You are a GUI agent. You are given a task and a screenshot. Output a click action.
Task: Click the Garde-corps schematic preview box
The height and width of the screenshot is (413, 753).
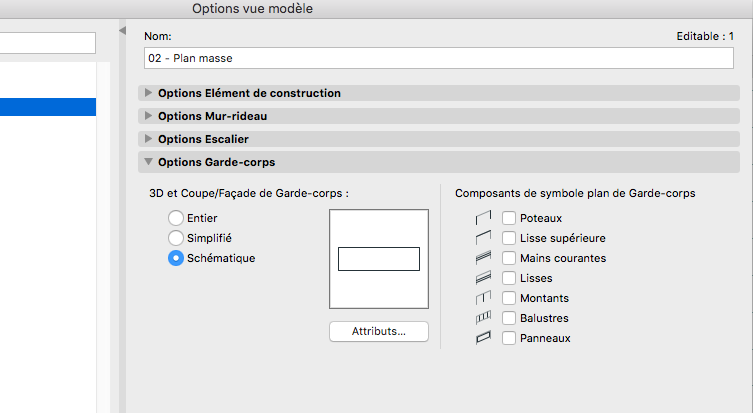click(378, 259)
